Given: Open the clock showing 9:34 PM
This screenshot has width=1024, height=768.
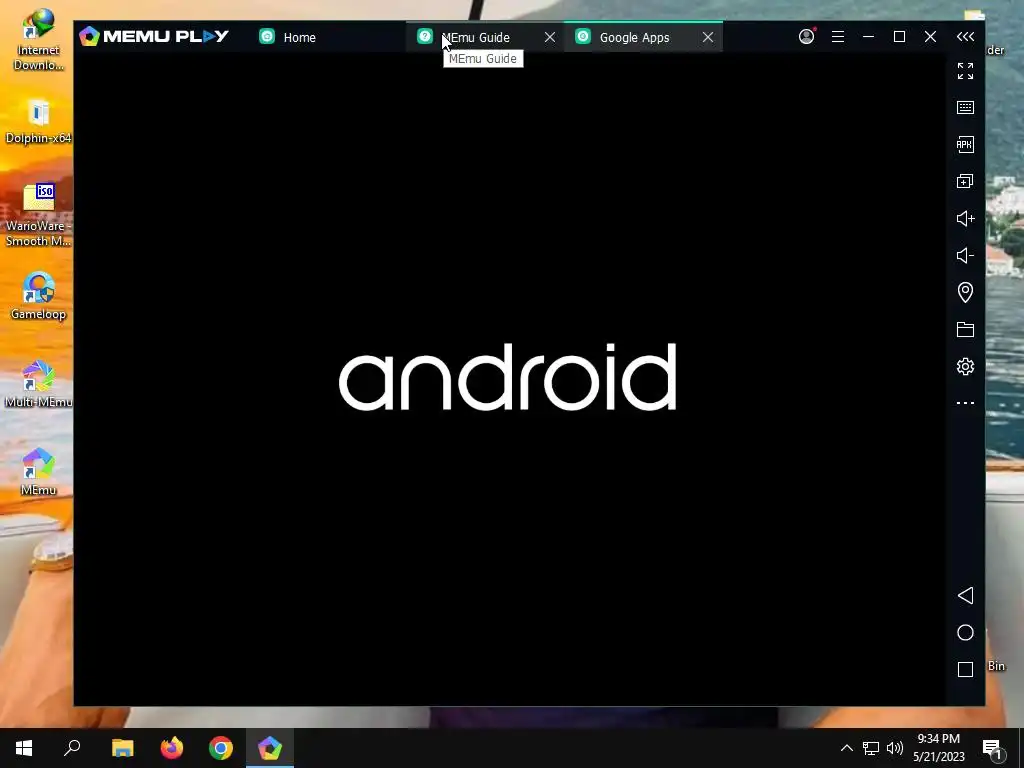Looking at the screenshot, I should 938,748.
